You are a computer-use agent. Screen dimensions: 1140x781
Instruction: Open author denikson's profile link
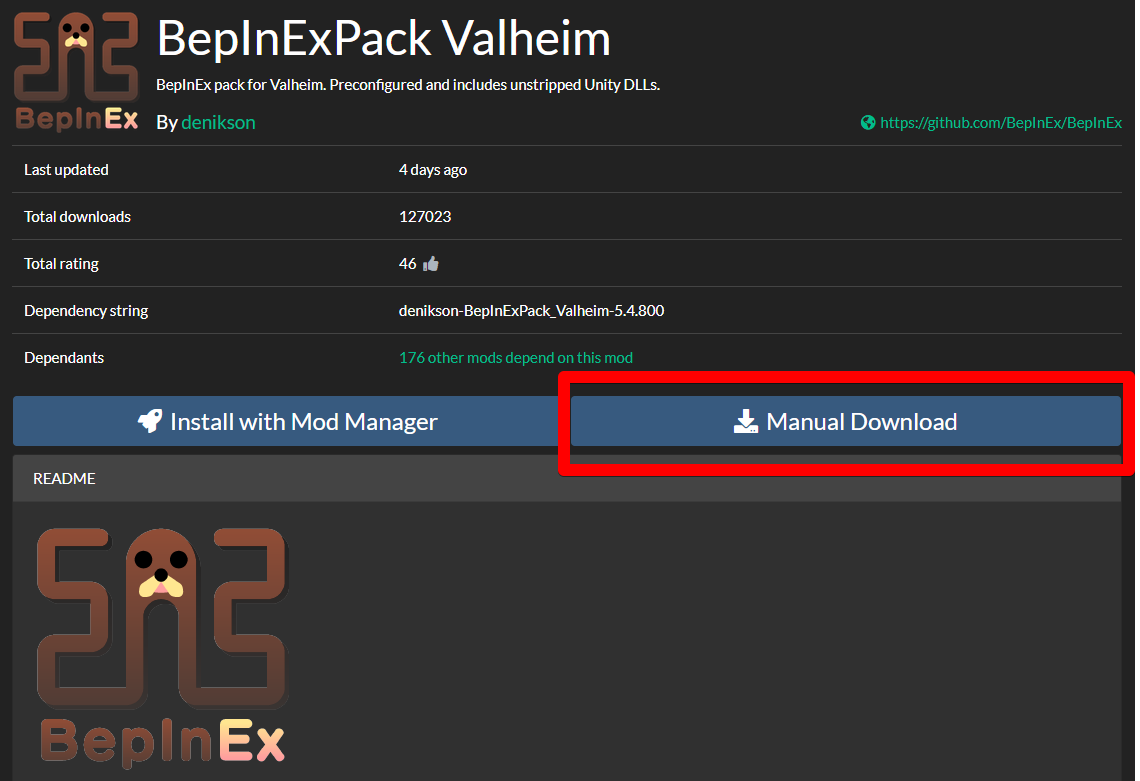218,122
